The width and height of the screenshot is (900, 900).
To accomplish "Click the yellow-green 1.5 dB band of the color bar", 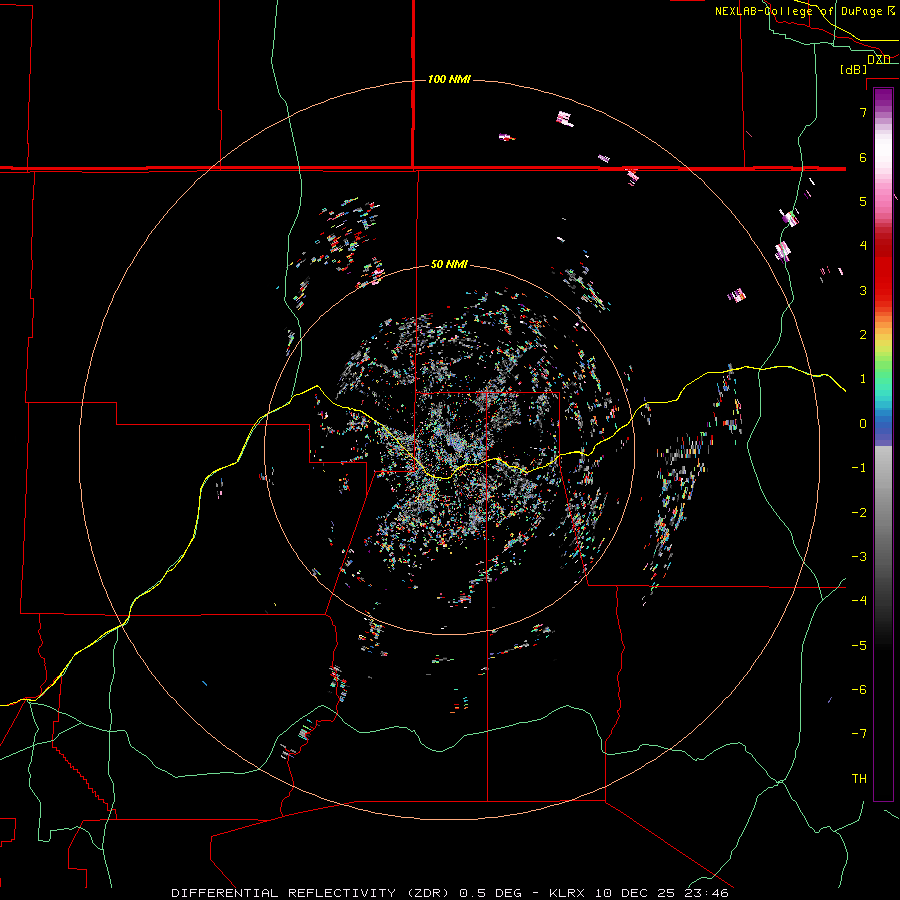I will tap(883, 356).
